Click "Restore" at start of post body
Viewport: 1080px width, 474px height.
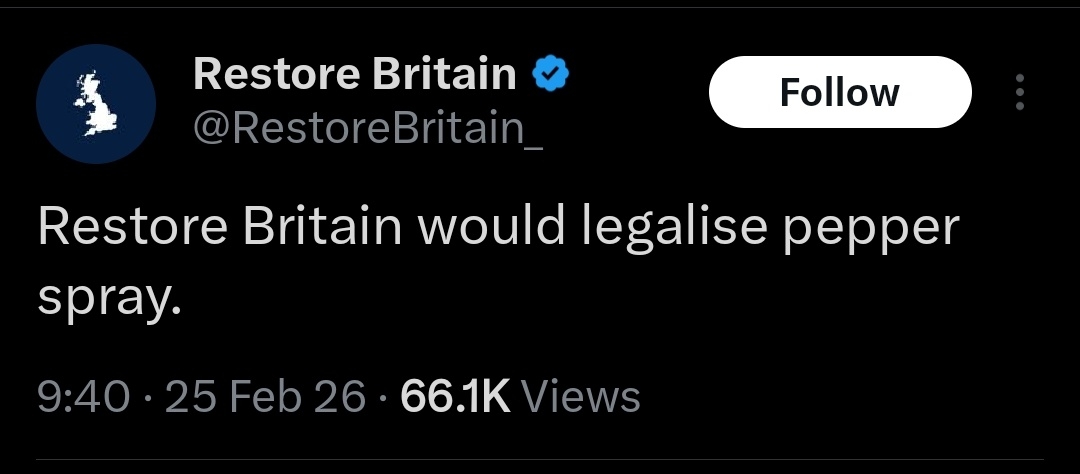[133, 229]
